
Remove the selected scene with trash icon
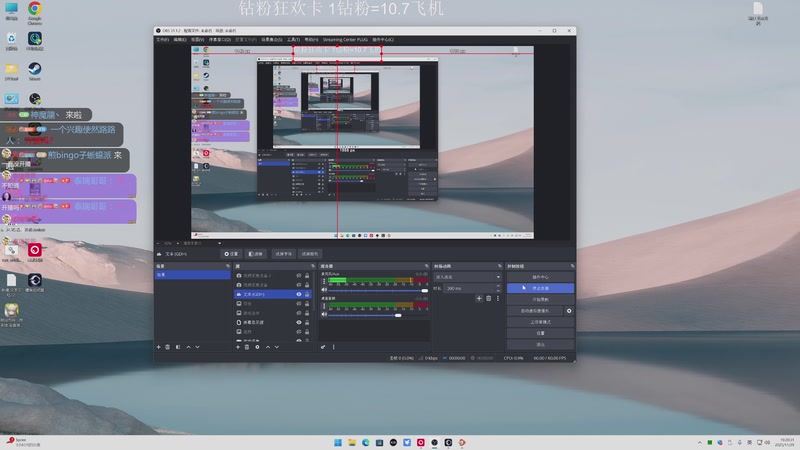pos(167,347)
